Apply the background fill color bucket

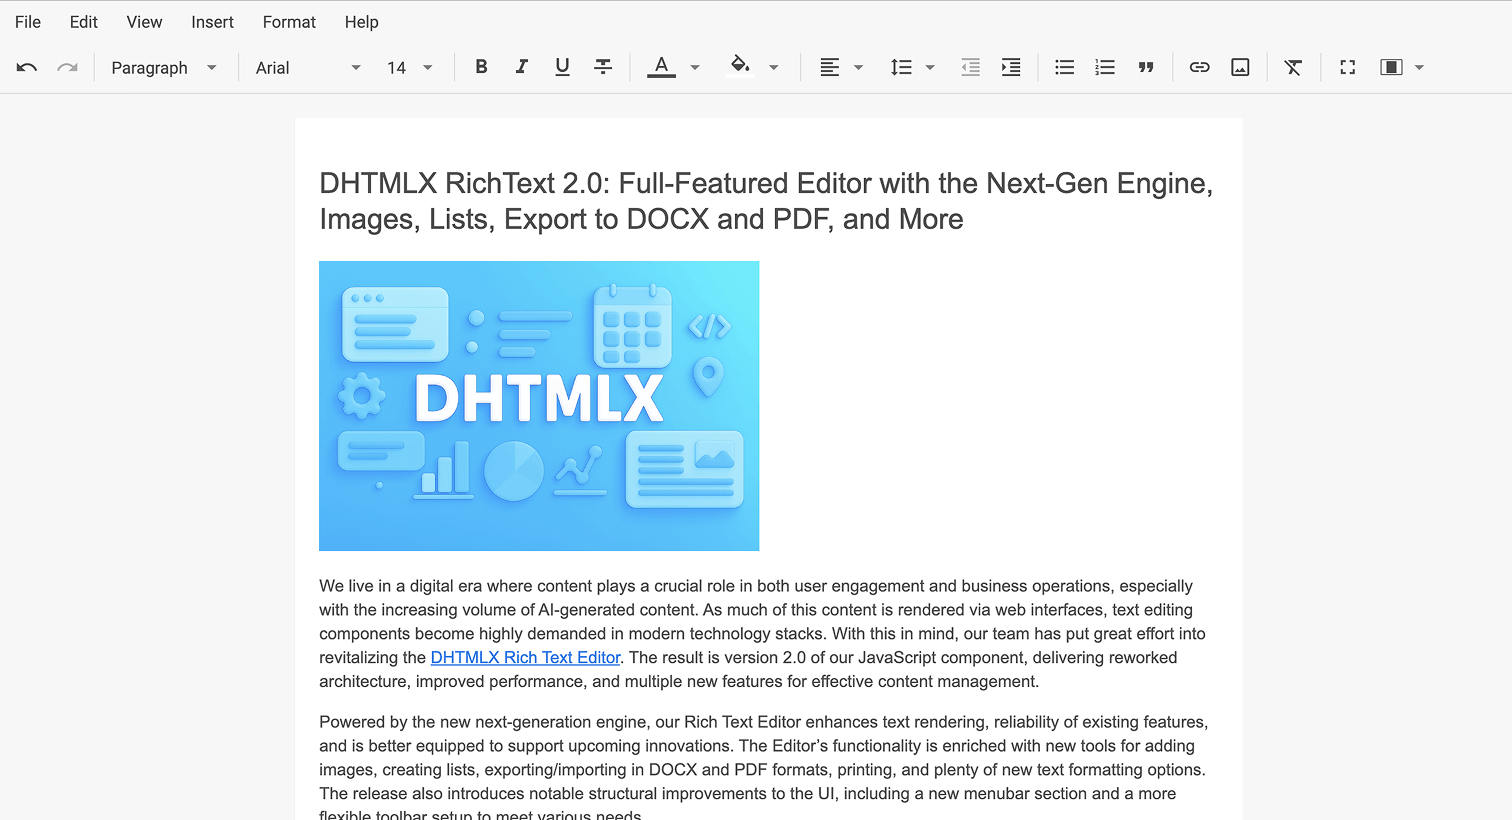tap(740, 67)
